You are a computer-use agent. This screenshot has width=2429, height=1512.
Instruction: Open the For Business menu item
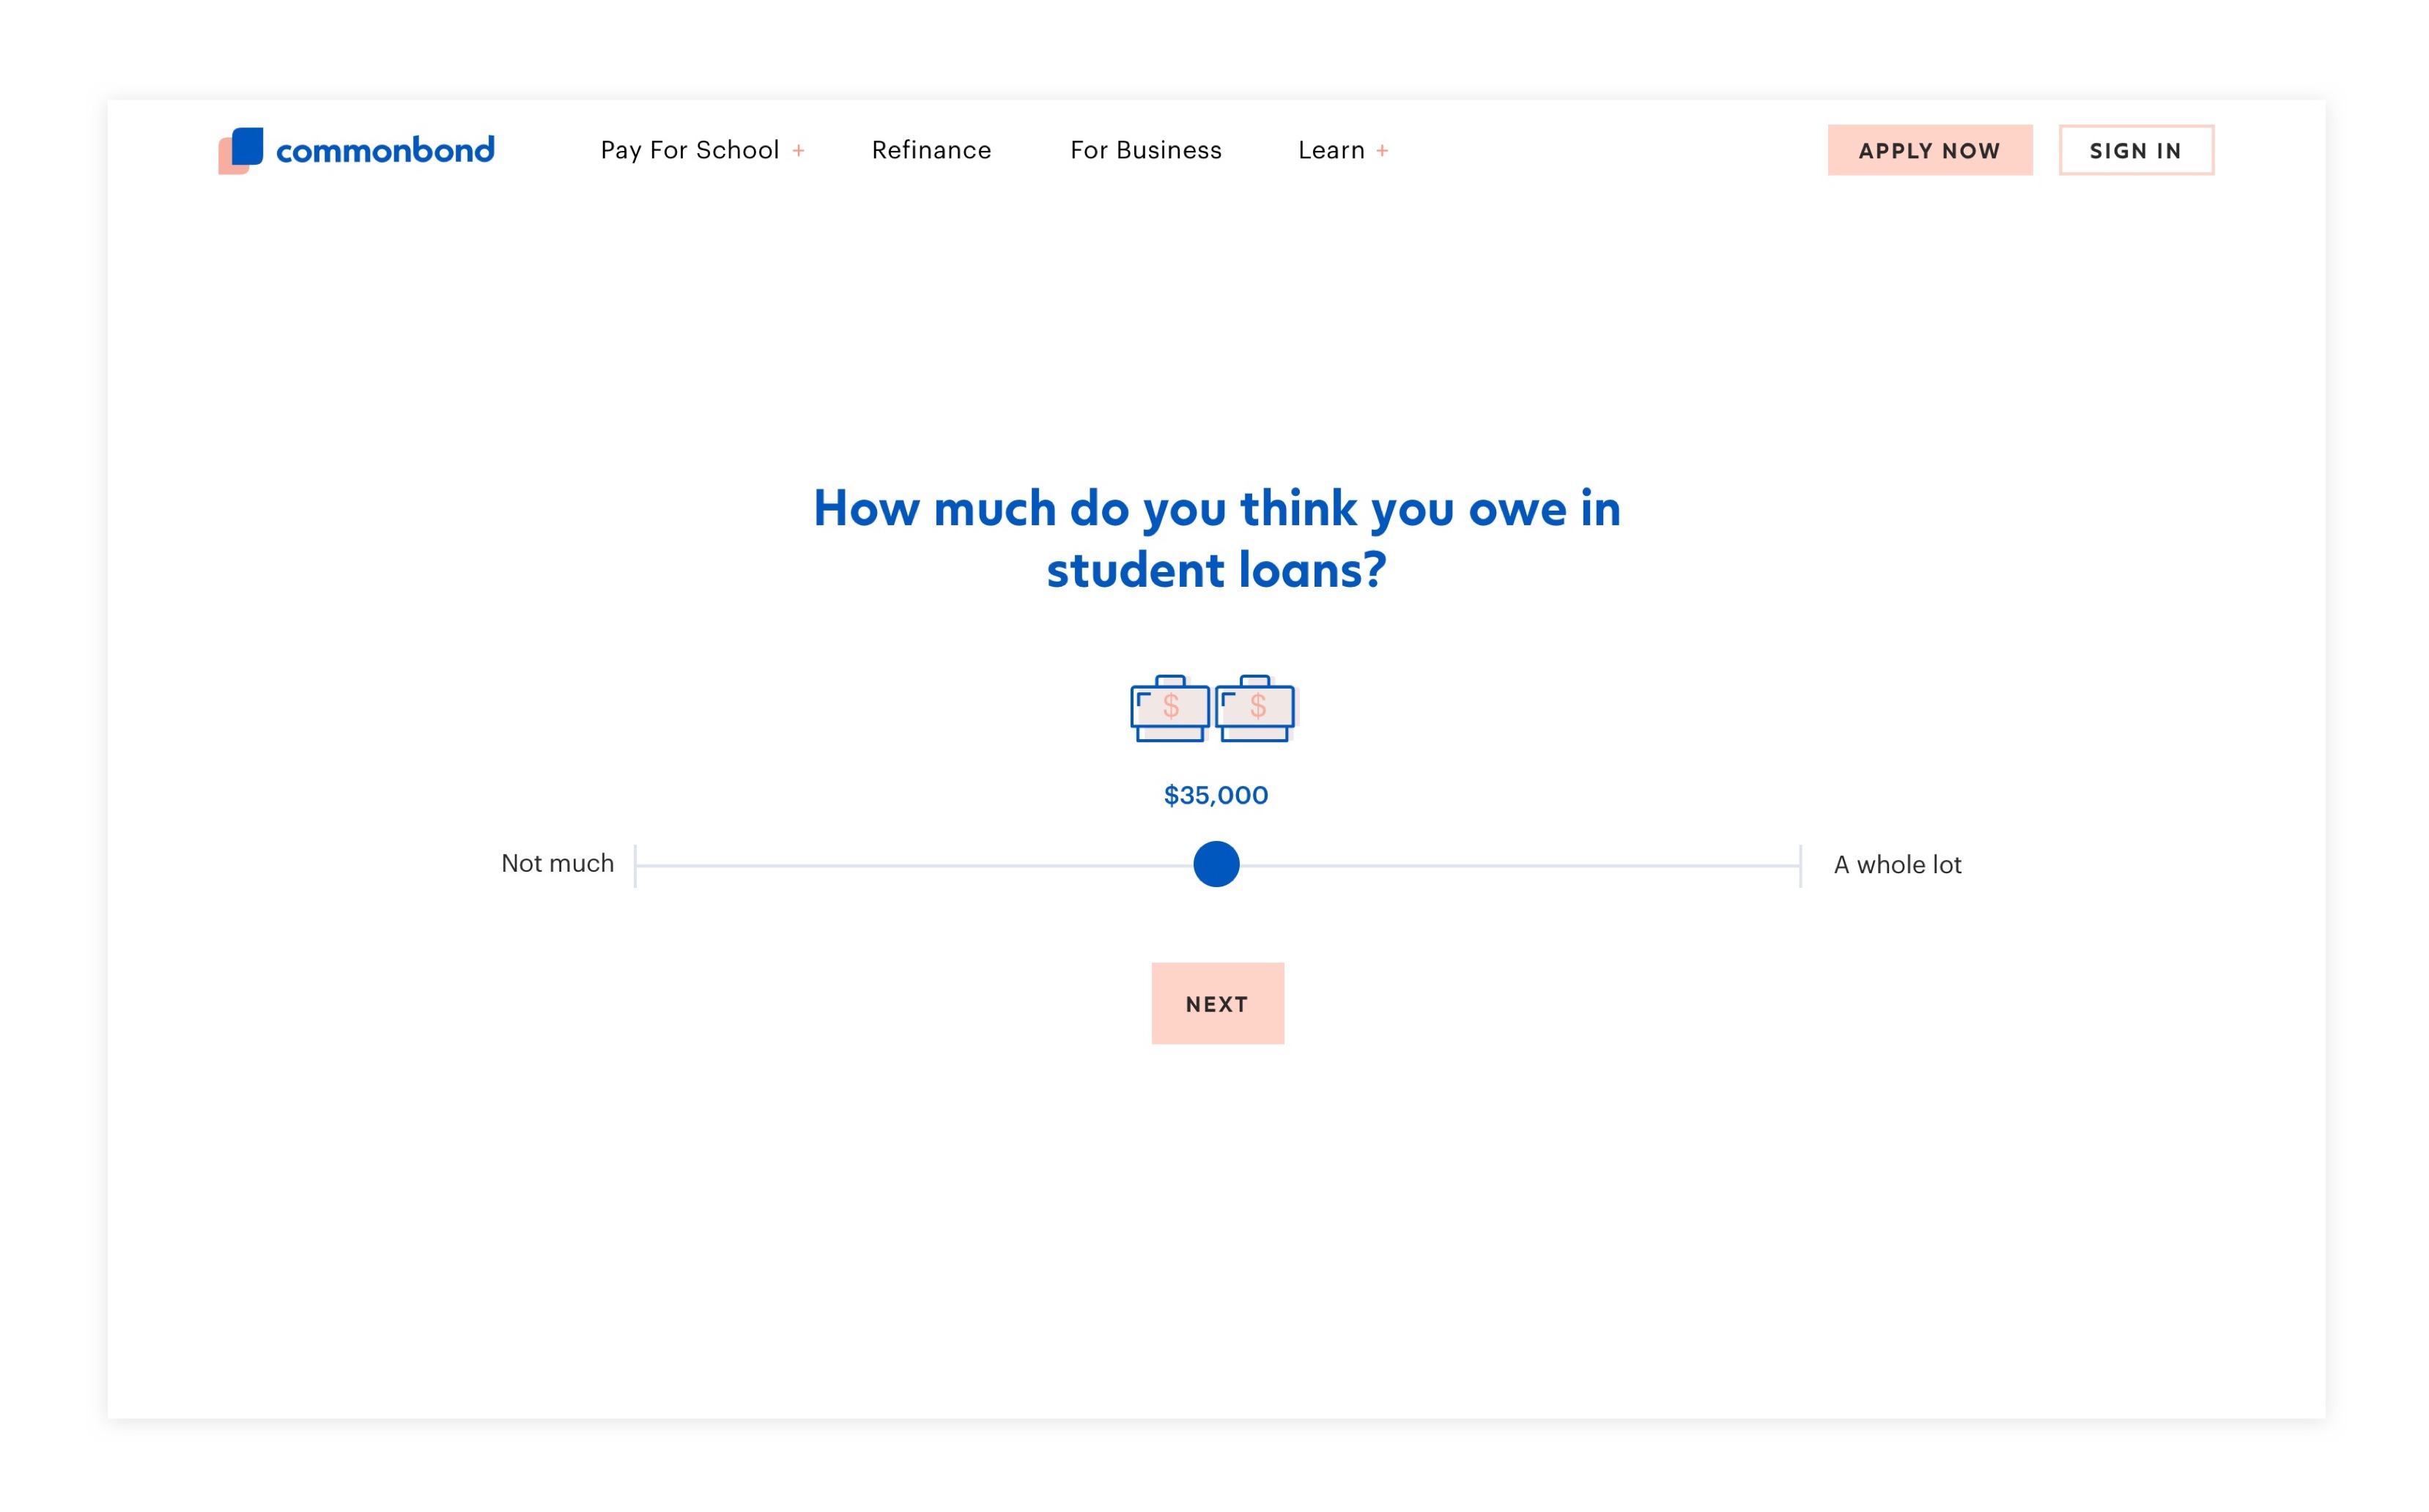click(1146, 150)
